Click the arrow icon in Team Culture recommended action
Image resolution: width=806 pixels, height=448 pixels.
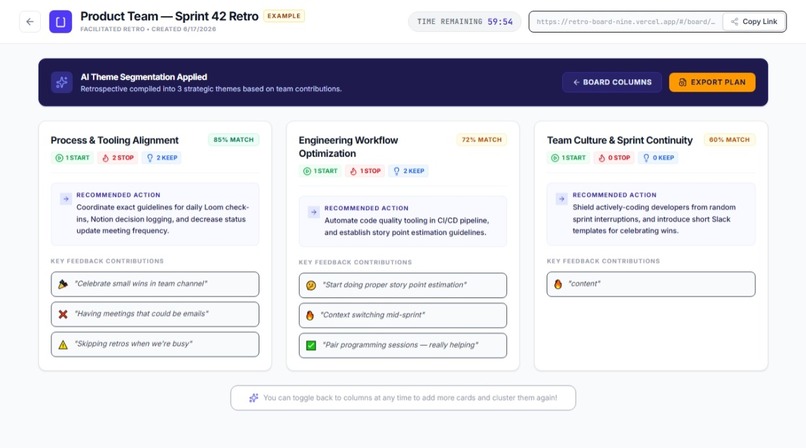point(561,199)
